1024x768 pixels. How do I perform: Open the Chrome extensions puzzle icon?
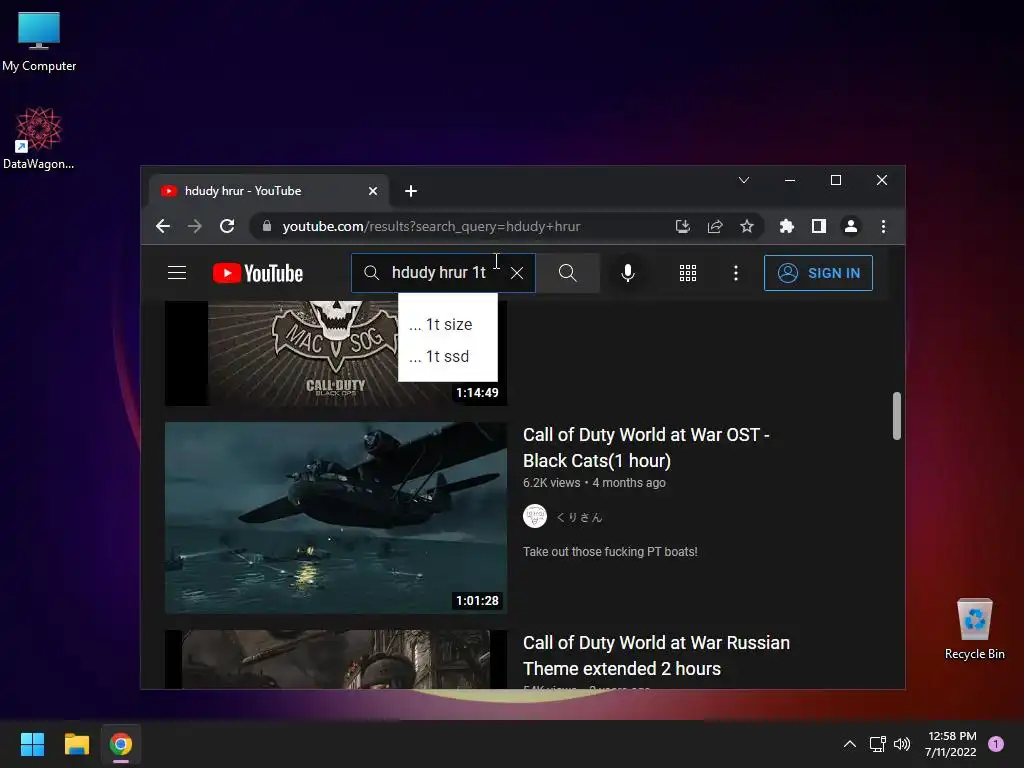[x=786, y=226]
